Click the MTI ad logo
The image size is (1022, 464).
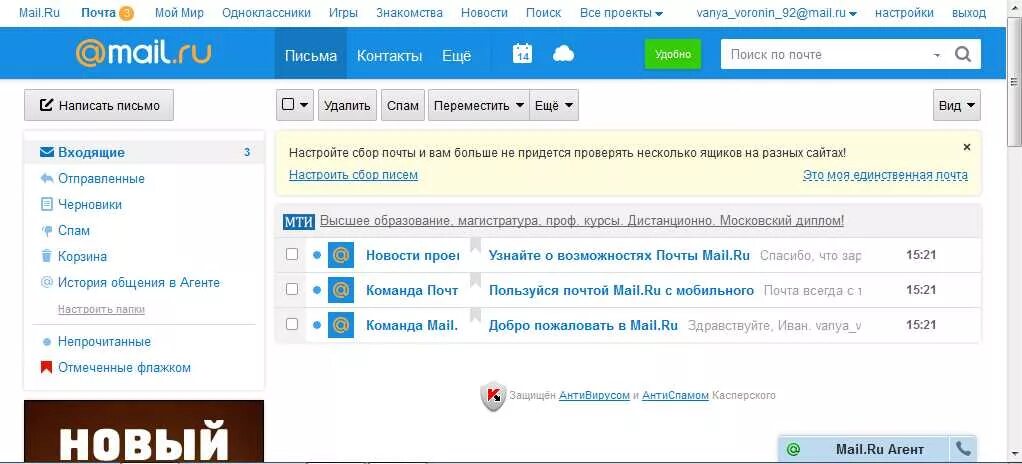pos(299,222)
